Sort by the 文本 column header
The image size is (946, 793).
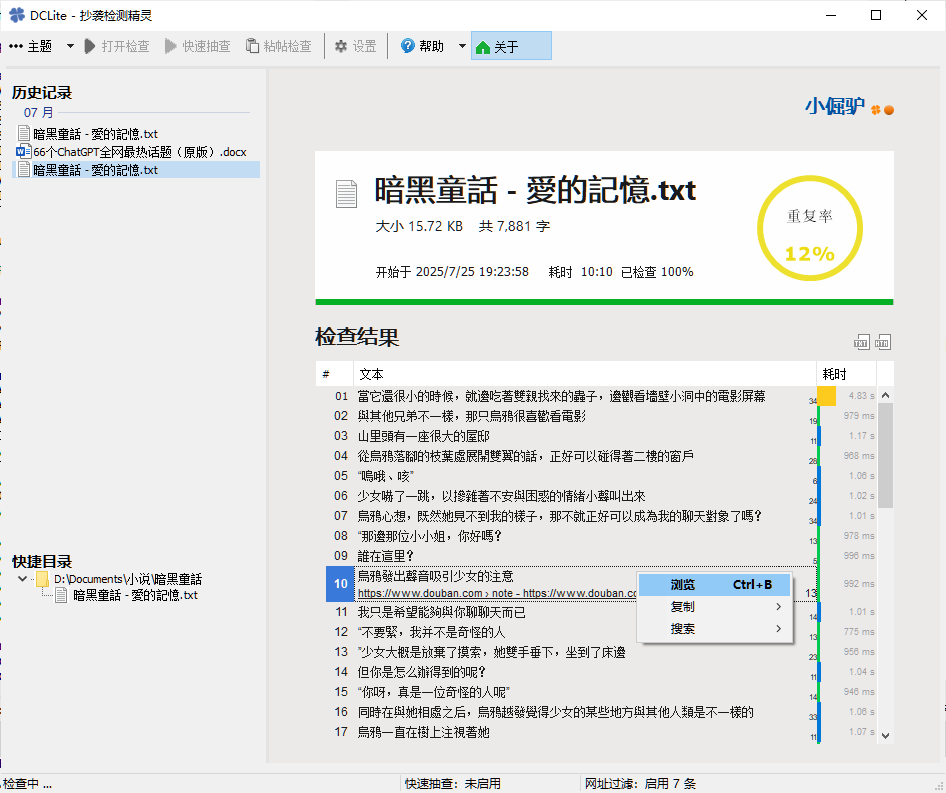click(585, 374)
